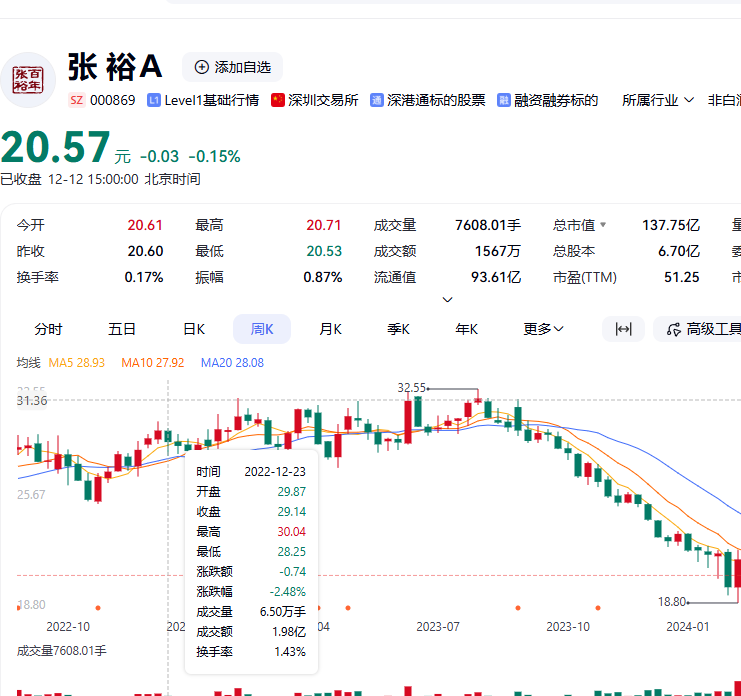The image size is (741, 696).
Task: Click the 融资融券标的 tag
Action: click(x=556, y=100)
